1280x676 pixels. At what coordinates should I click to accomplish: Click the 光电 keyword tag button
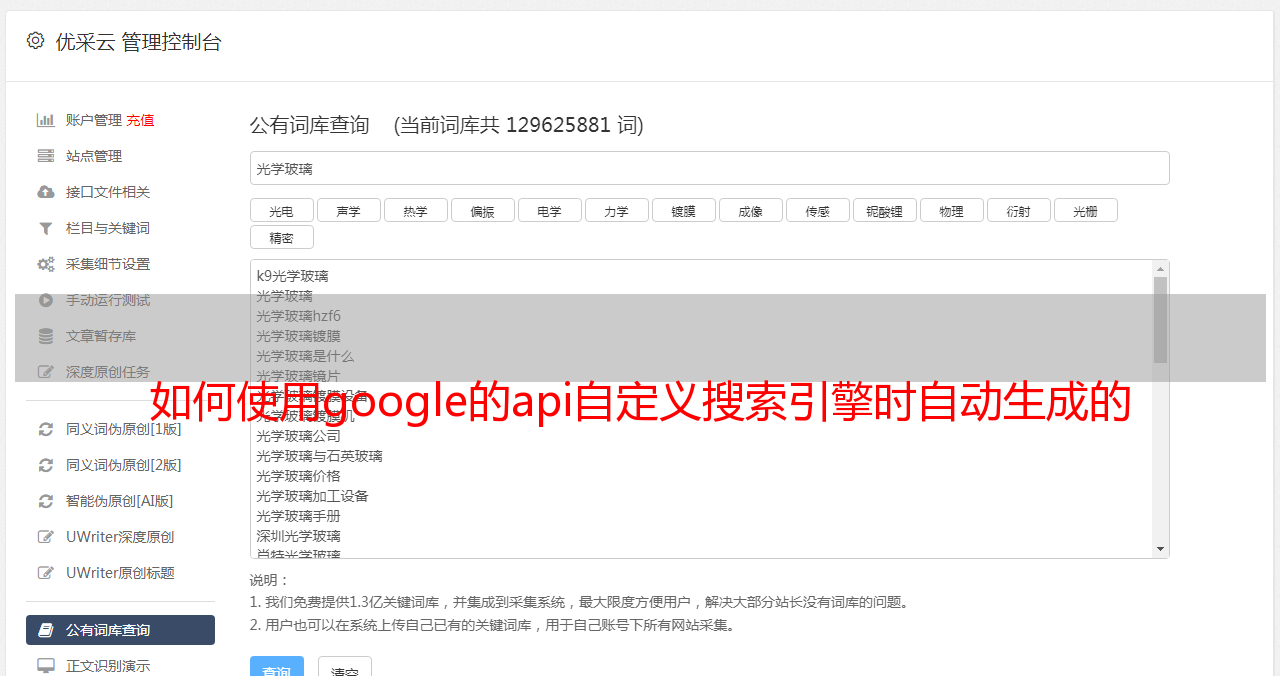click(281, 211)
